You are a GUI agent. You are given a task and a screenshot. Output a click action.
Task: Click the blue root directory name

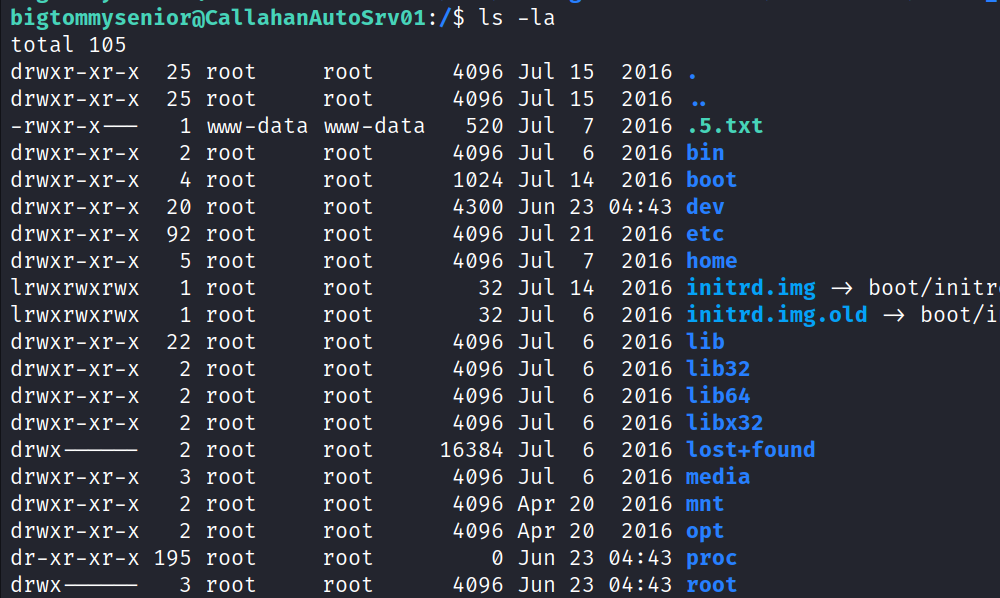click(711, 585)
